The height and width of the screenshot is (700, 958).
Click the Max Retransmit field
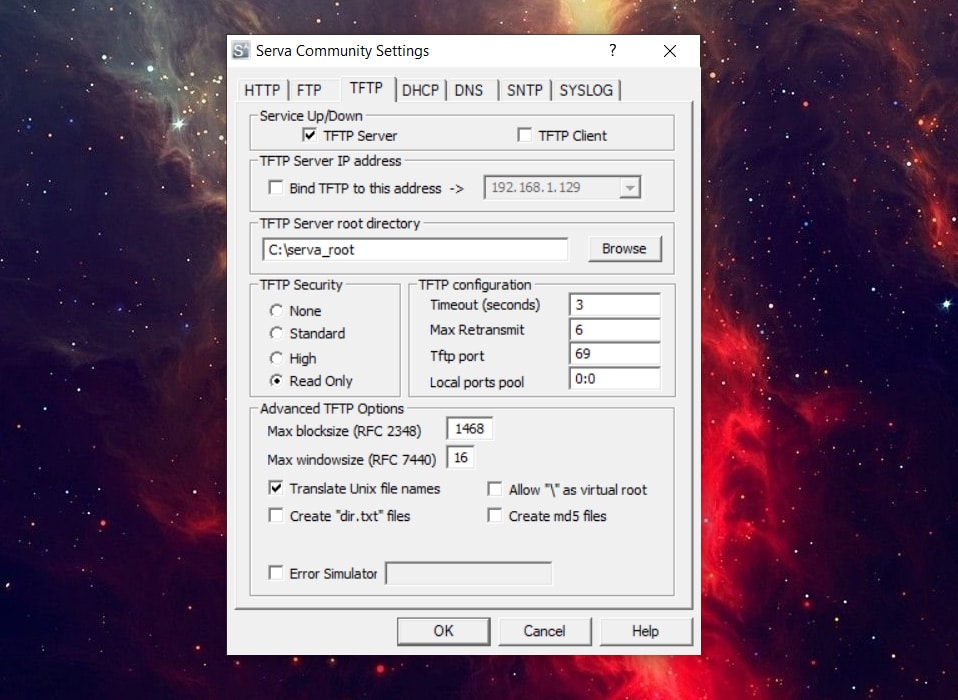[615, 330]
